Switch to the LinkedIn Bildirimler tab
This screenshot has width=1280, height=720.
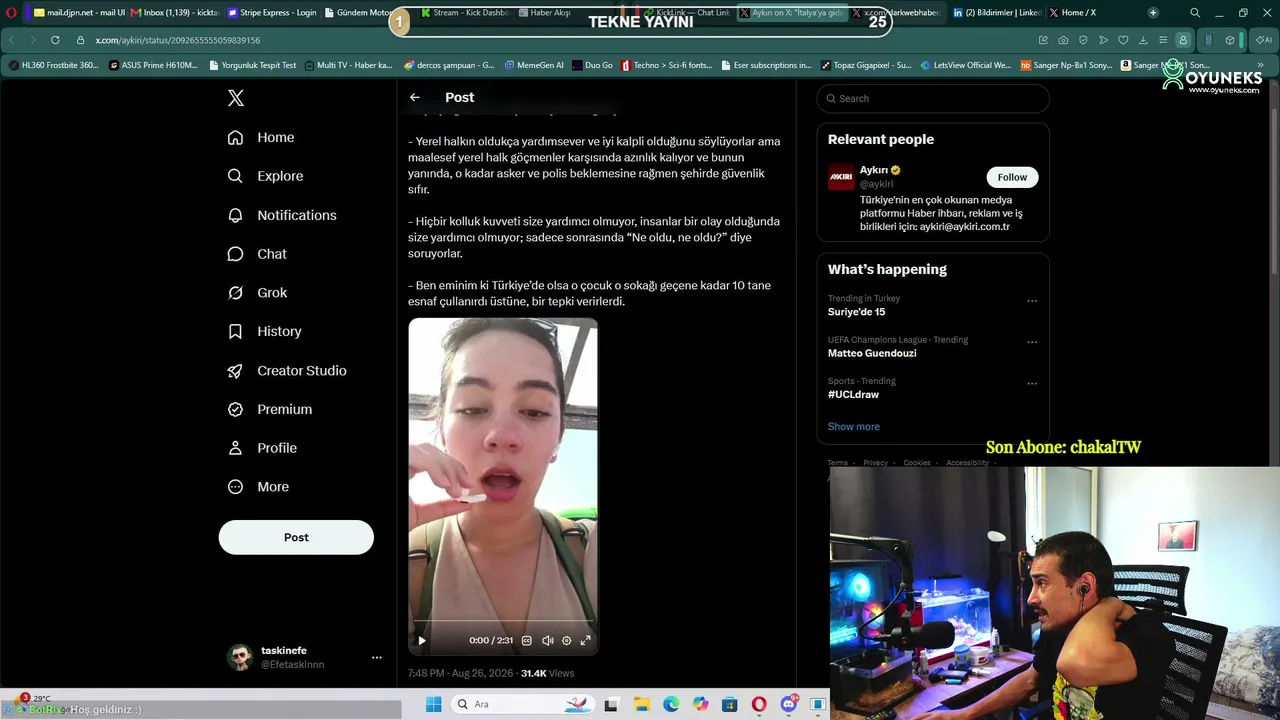pos(997,13)
